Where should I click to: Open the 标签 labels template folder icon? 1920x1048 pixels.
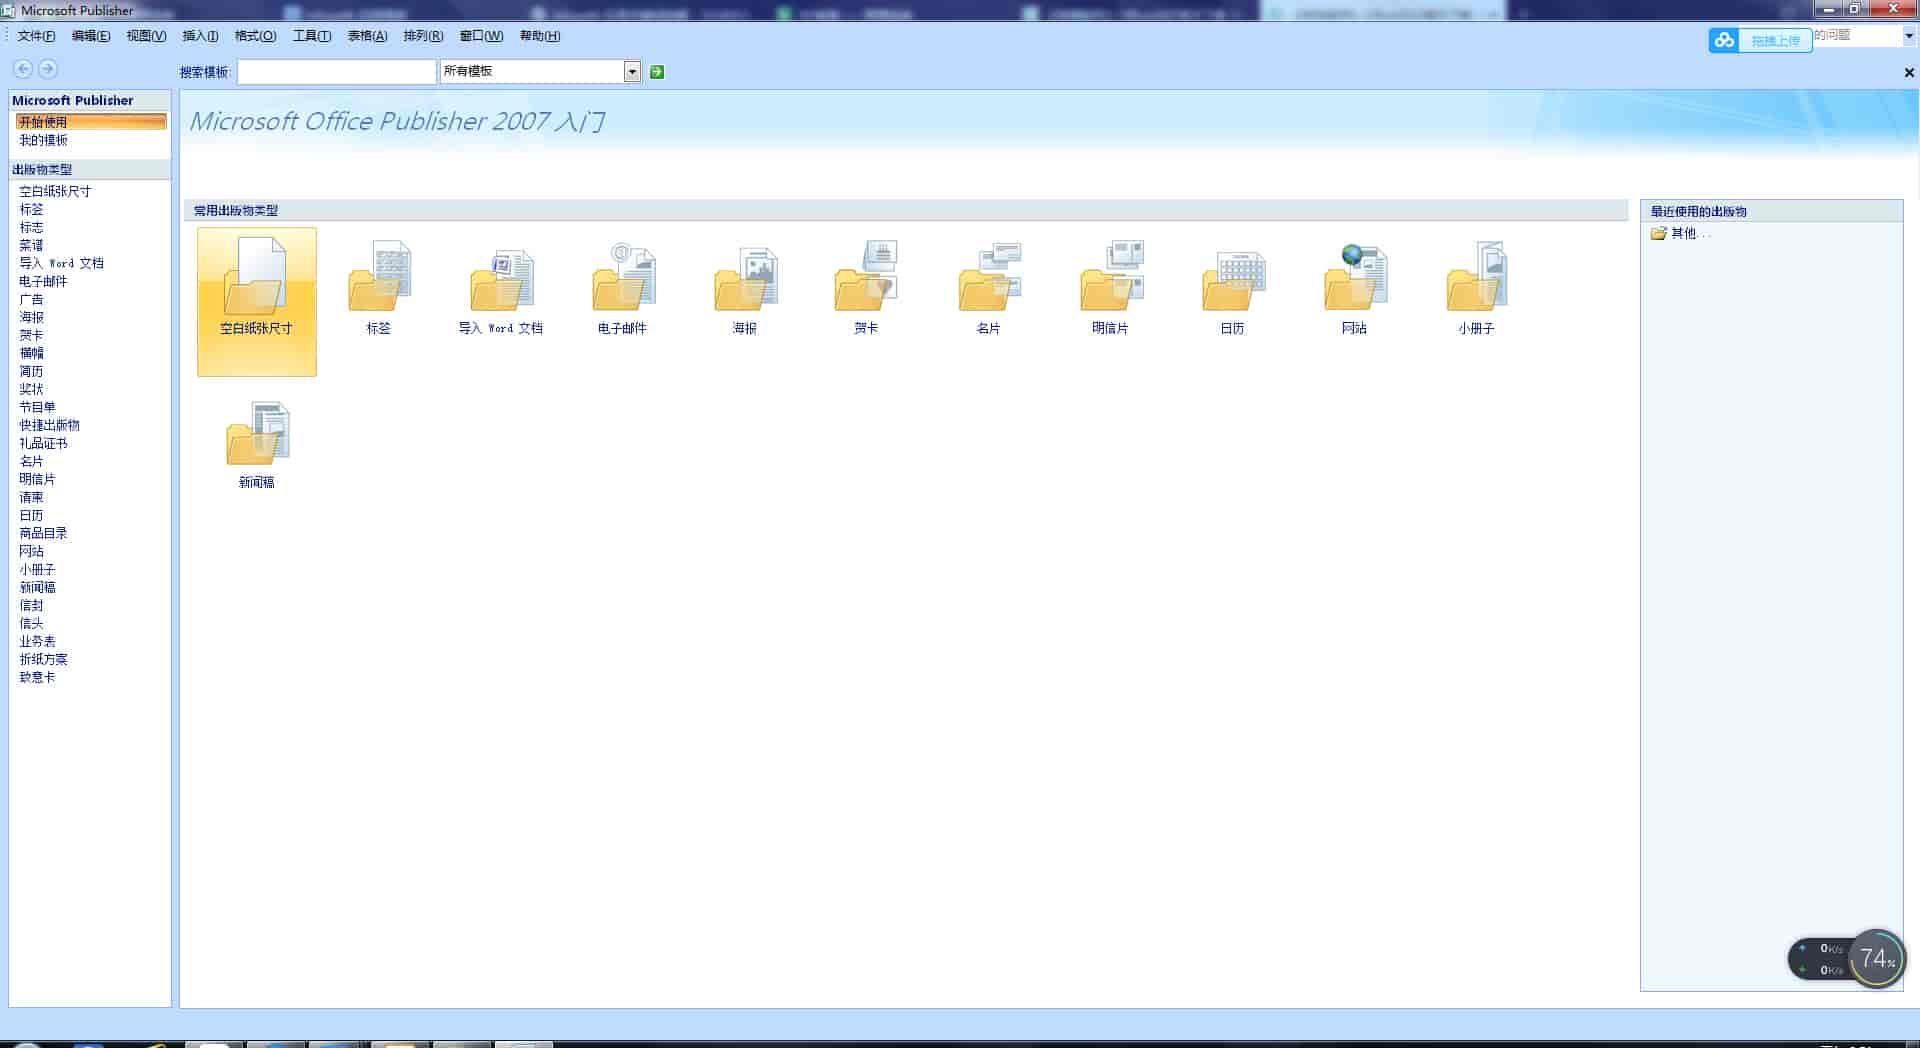pos(379,280)
